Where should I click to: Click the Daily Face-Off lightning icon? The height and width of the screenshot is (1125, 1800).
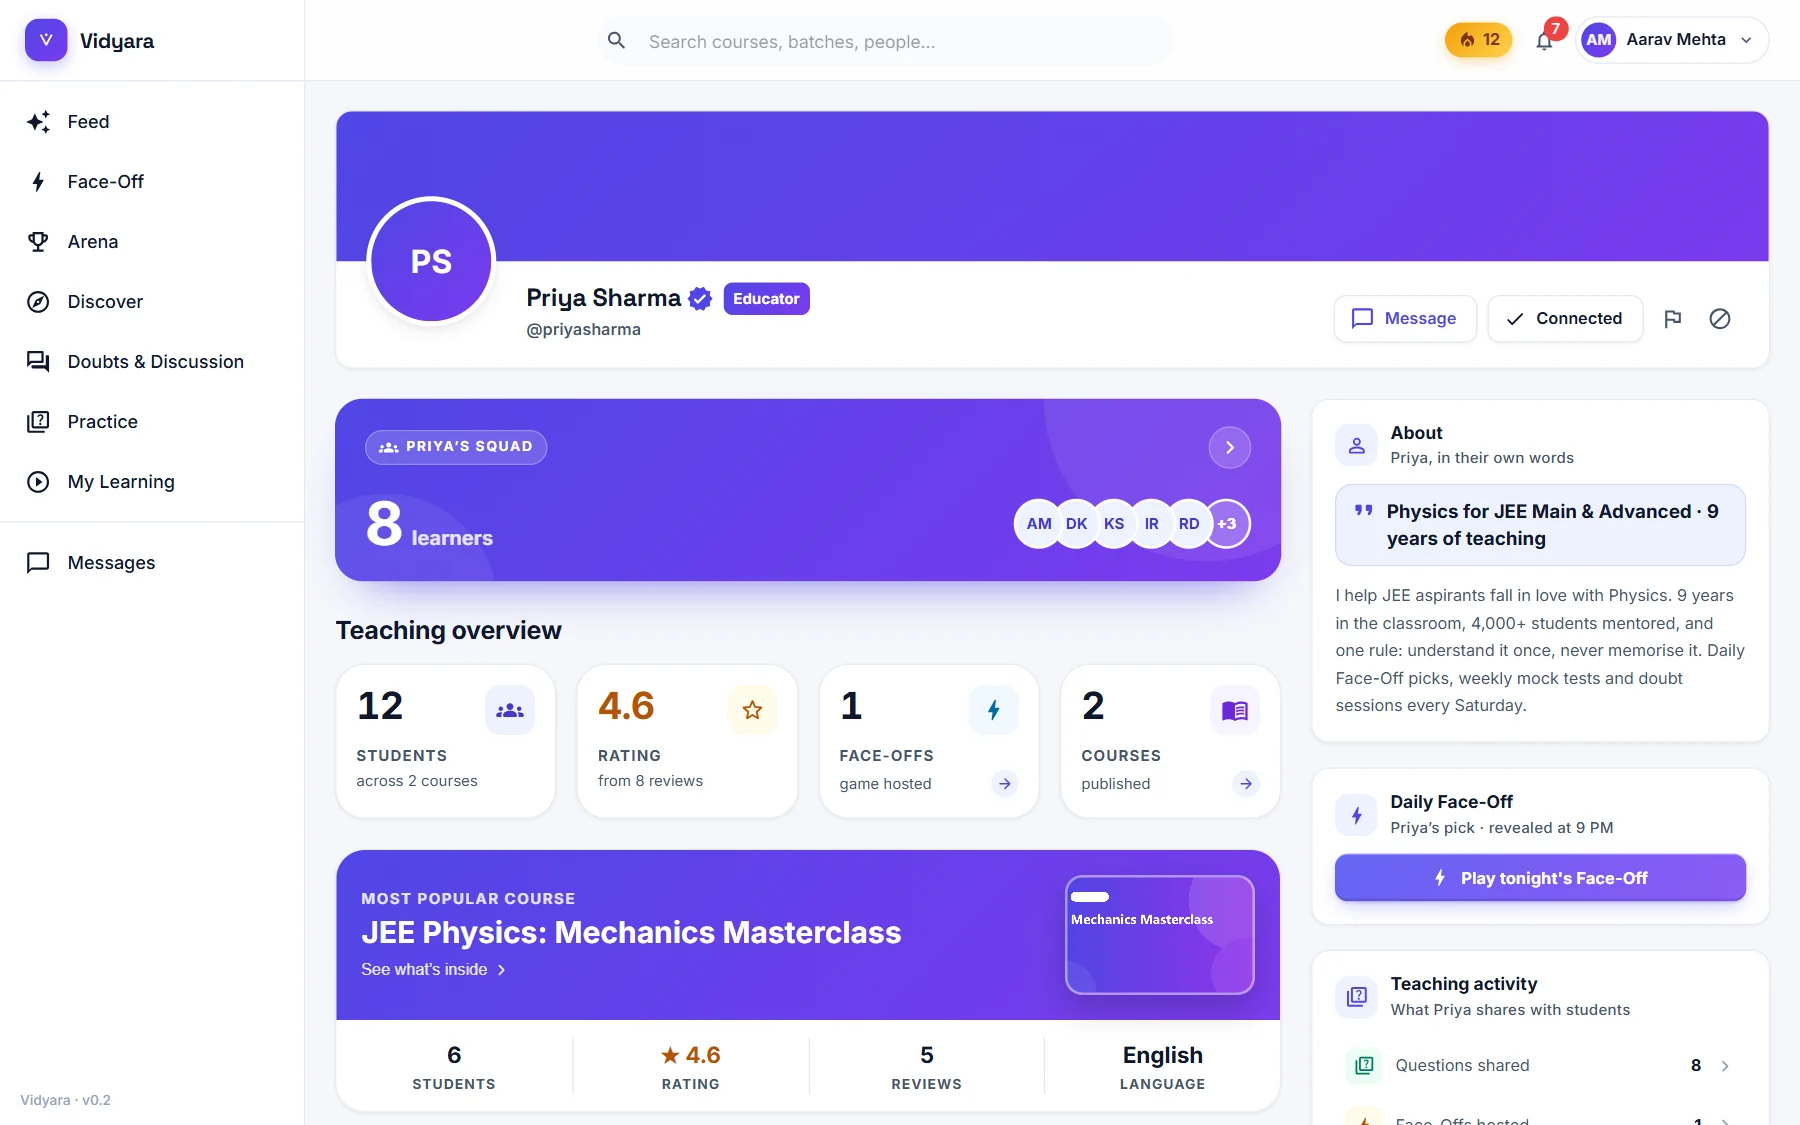click(x=1357, y=815)
